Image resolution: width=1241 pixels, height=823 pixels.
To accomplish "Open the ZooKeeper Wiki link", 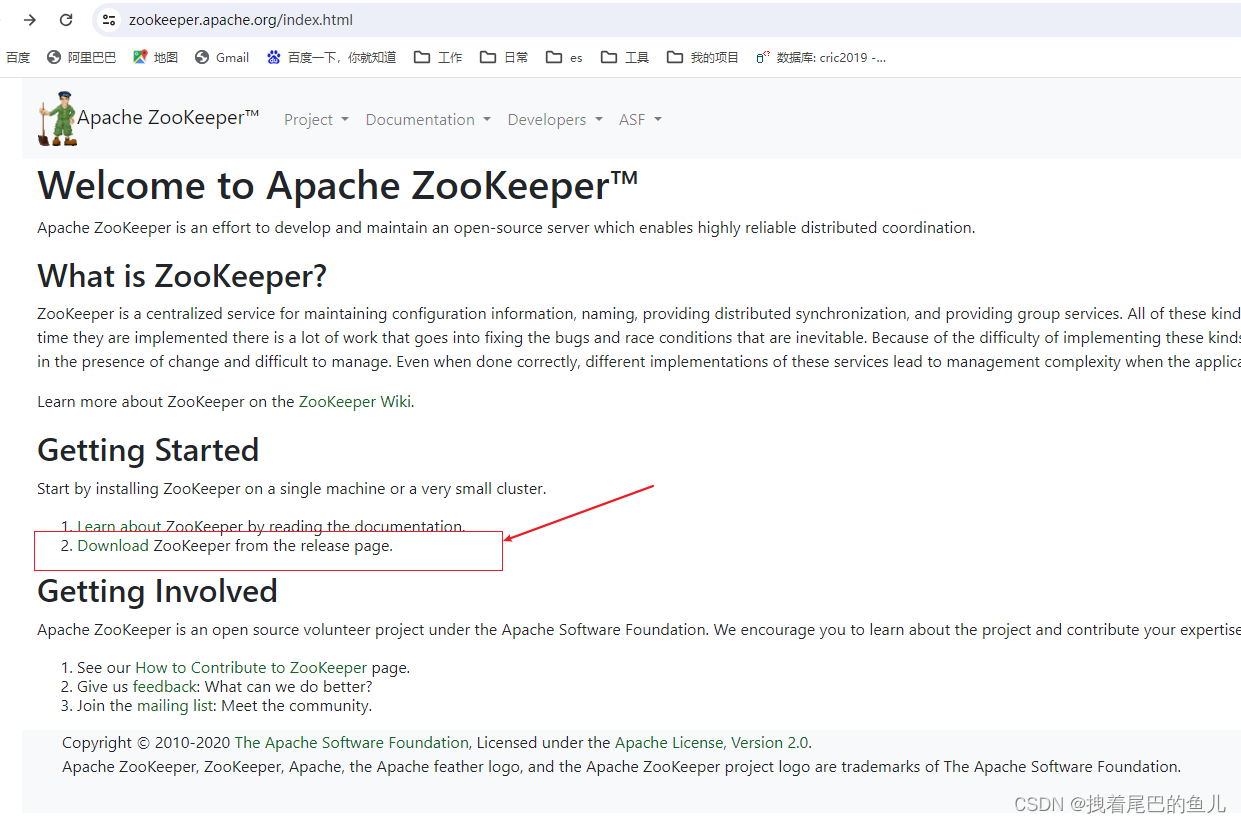I will pos(355,402).
